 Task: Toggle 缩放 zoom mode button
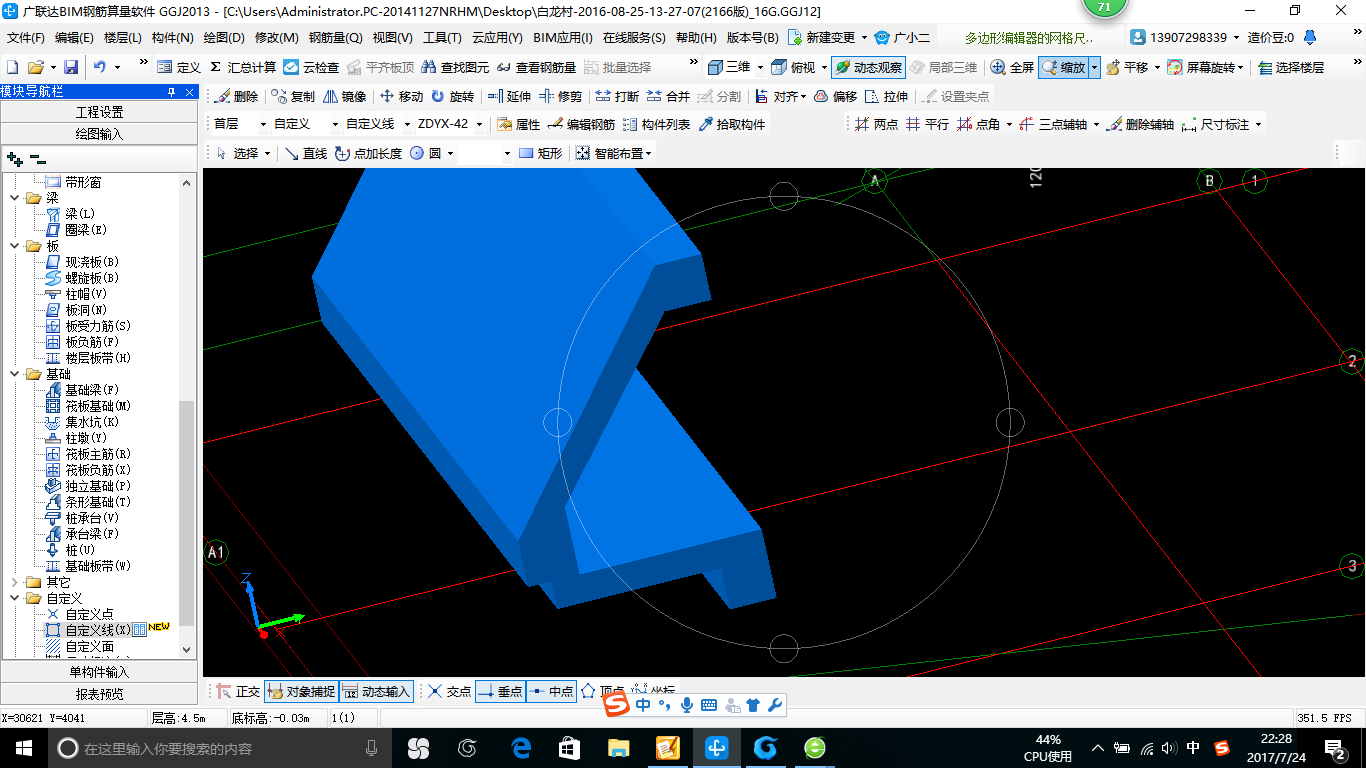(x=1063, y=67)
